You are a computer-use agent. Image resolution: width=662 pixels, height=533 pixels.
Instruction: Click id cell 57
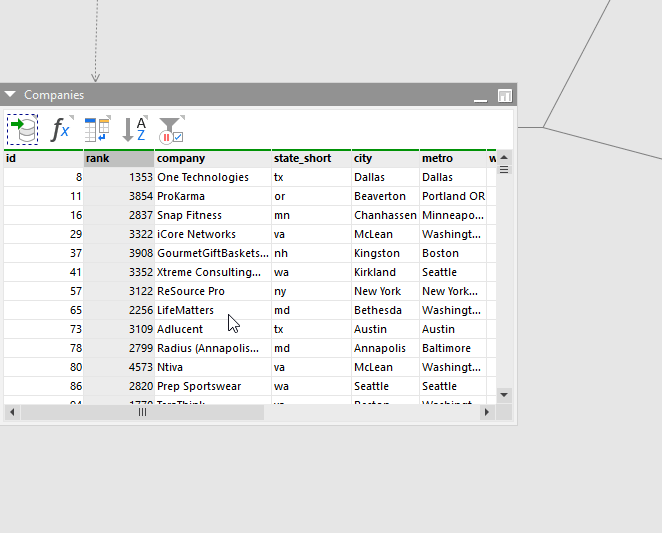(x=43, y=291)
